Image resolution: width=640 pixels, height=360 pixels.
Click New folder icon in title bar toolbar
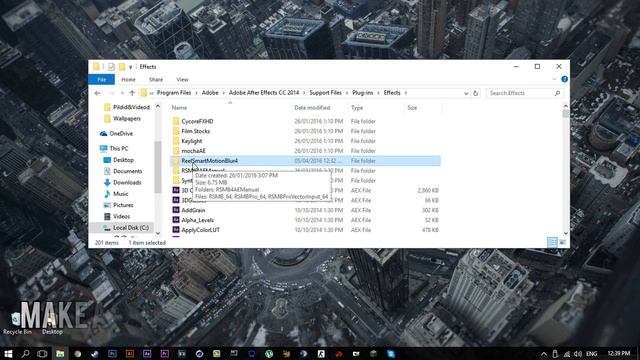[122, 67]
